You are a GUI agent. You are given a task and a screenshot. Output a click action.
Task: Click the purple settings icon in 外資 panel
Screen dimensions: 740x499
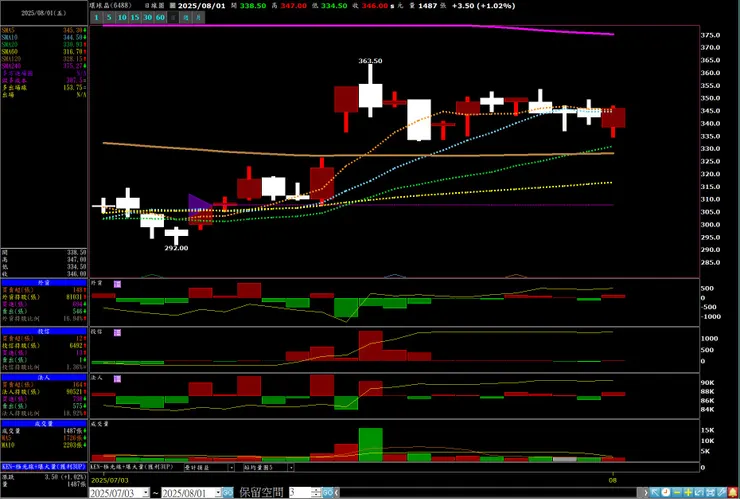coord(117,284)
